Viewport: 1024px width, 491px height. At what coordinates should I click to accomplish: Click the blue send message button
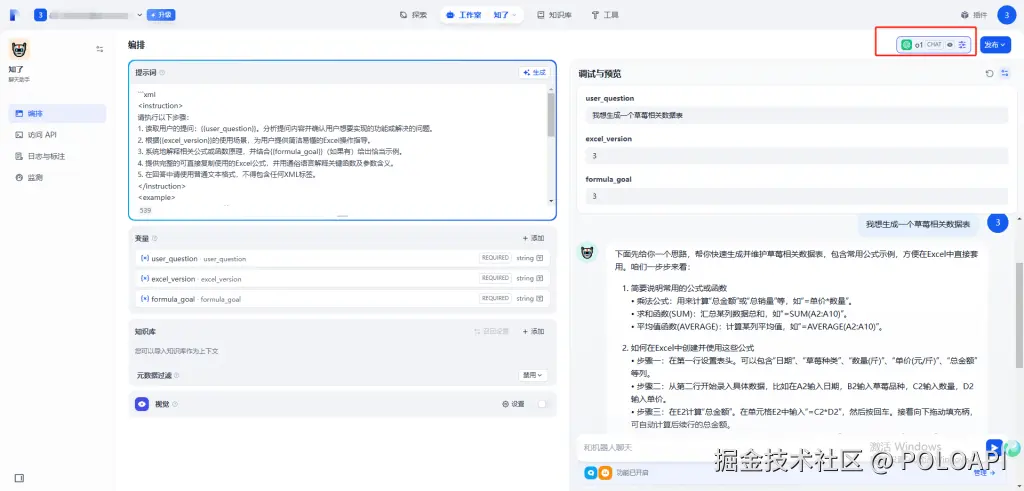pos(995,447)
